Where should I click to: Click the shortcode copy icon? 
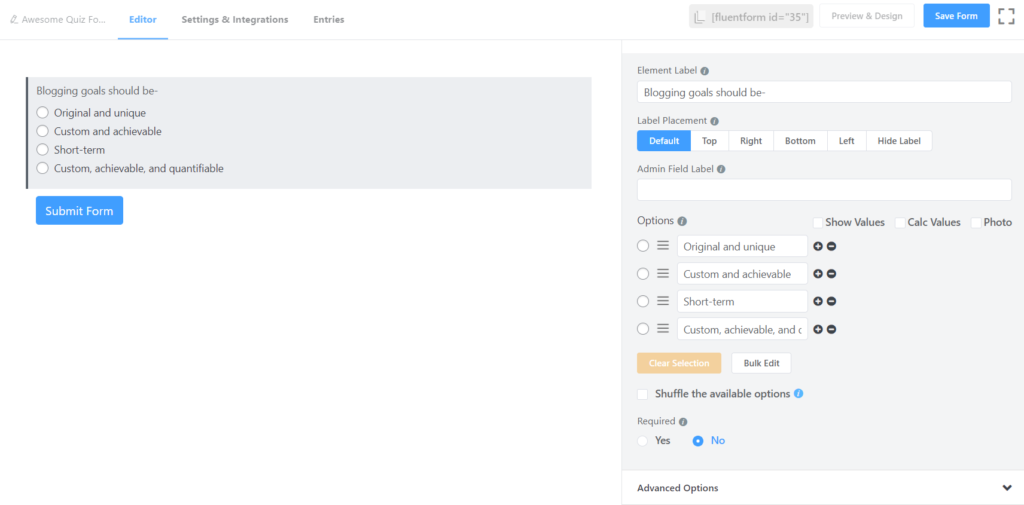click(x=699, y=17)
